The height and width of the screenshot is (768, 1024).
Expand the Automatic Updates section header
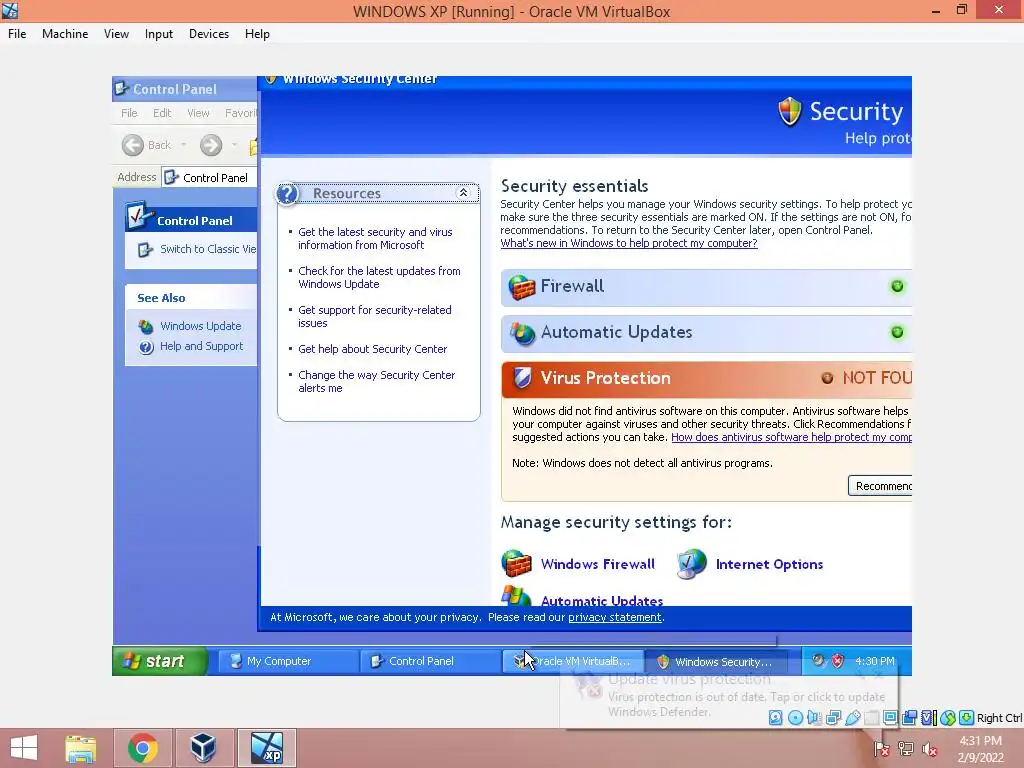point(706,332)
